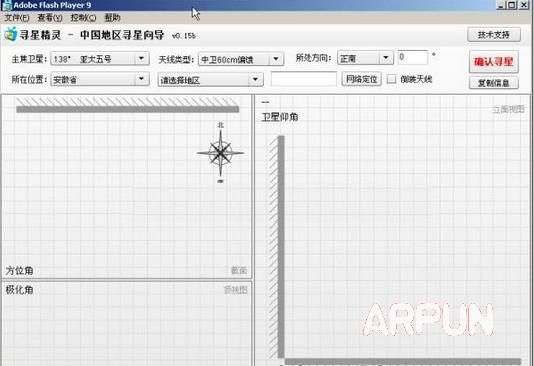Click the 寻星精灵 app logo icon

(11, 34)
